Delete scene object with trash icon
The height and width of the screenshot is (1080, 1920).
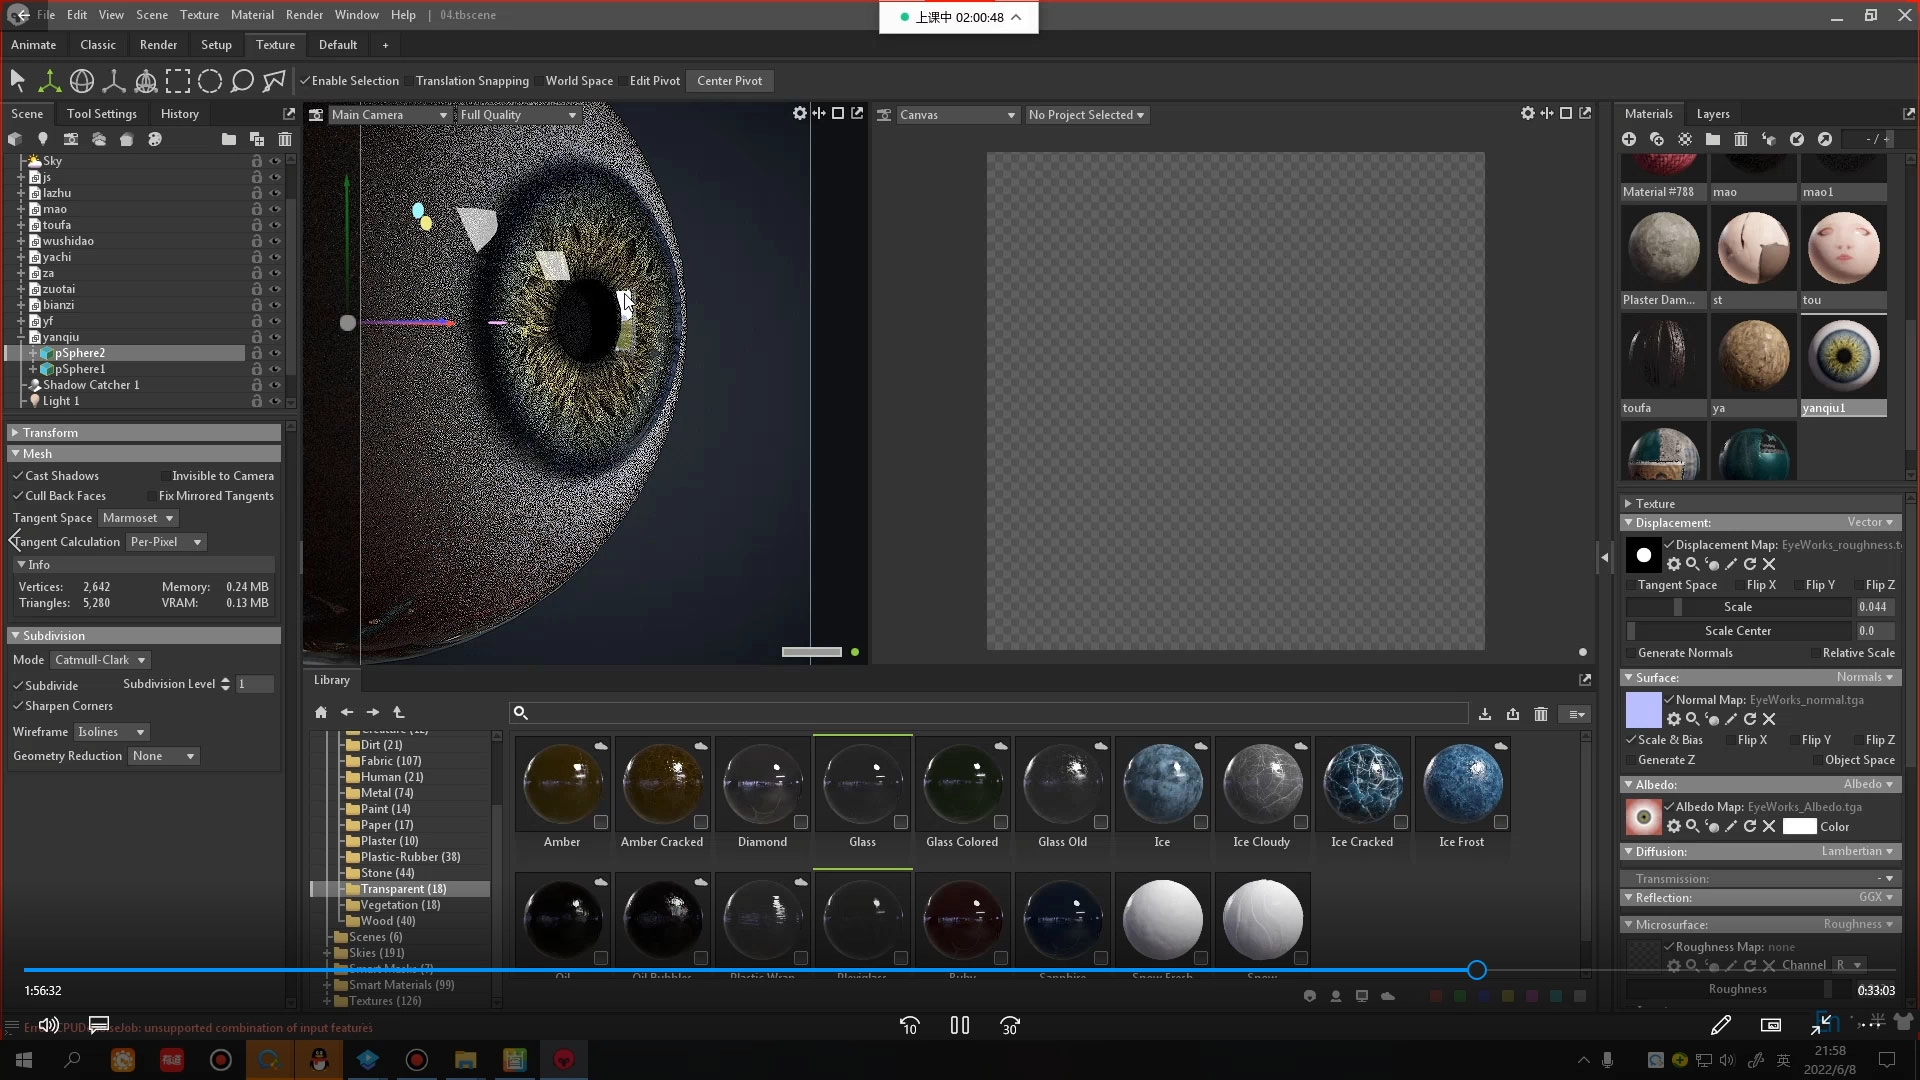285,139
